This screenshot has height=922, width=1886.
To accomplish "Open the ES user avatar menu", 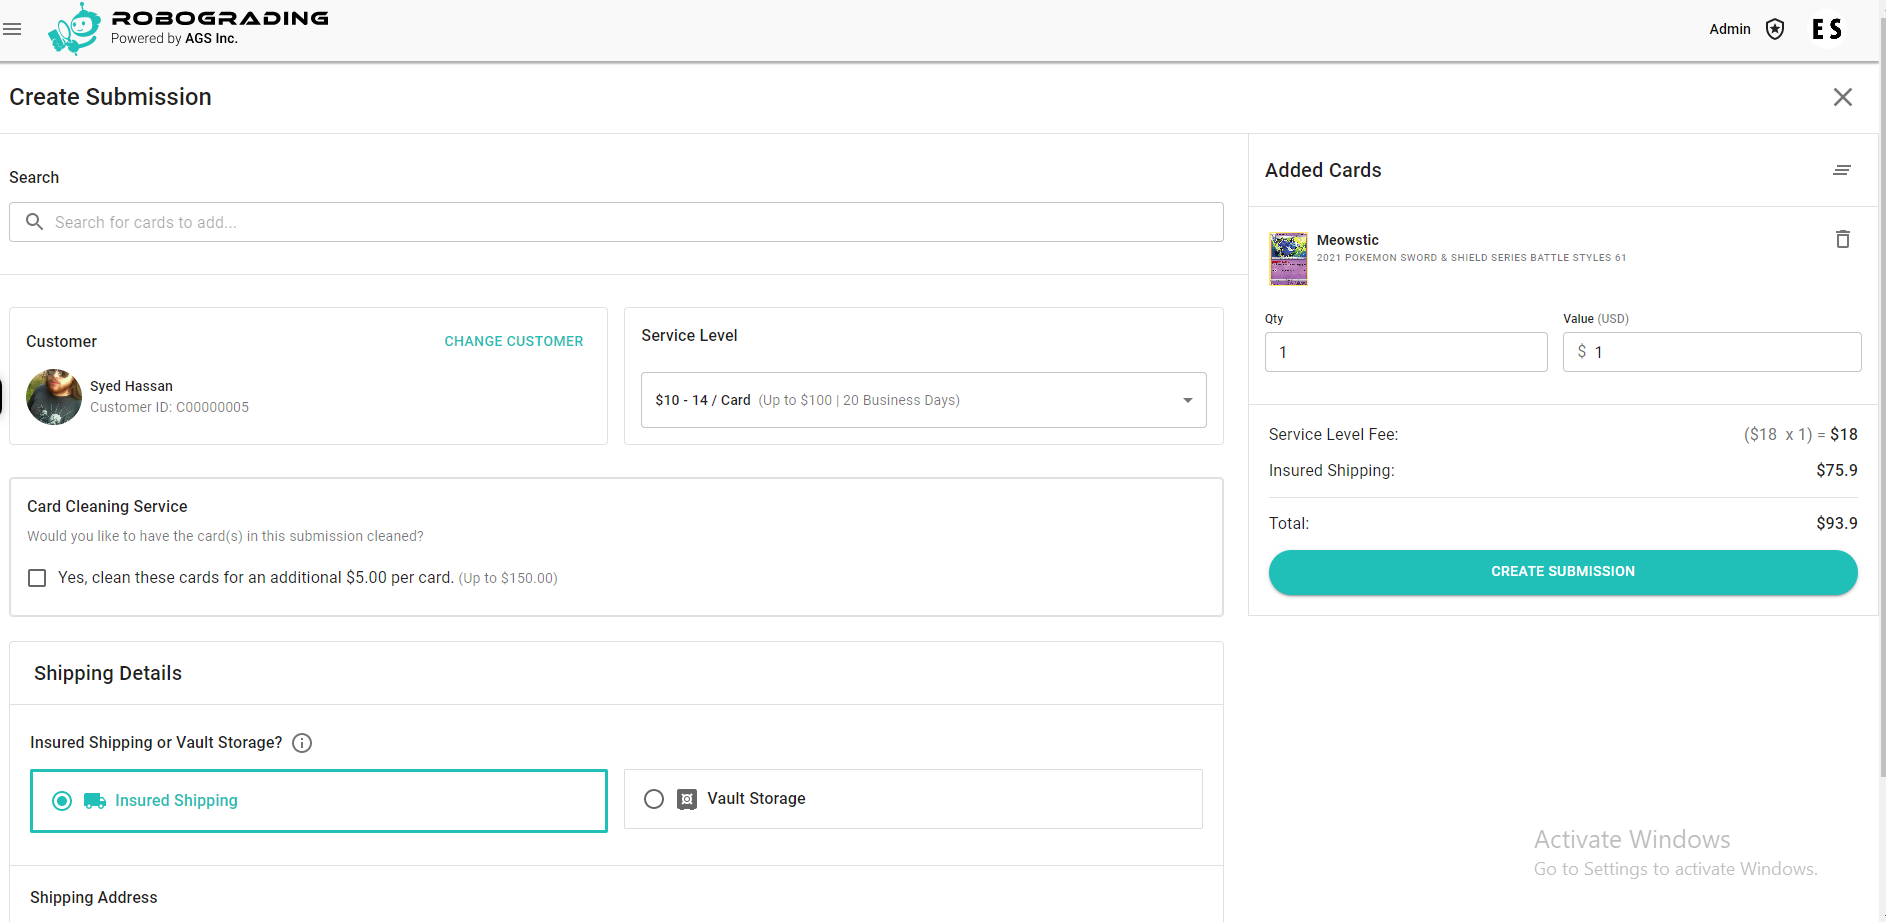I will tap(1827, 29).
